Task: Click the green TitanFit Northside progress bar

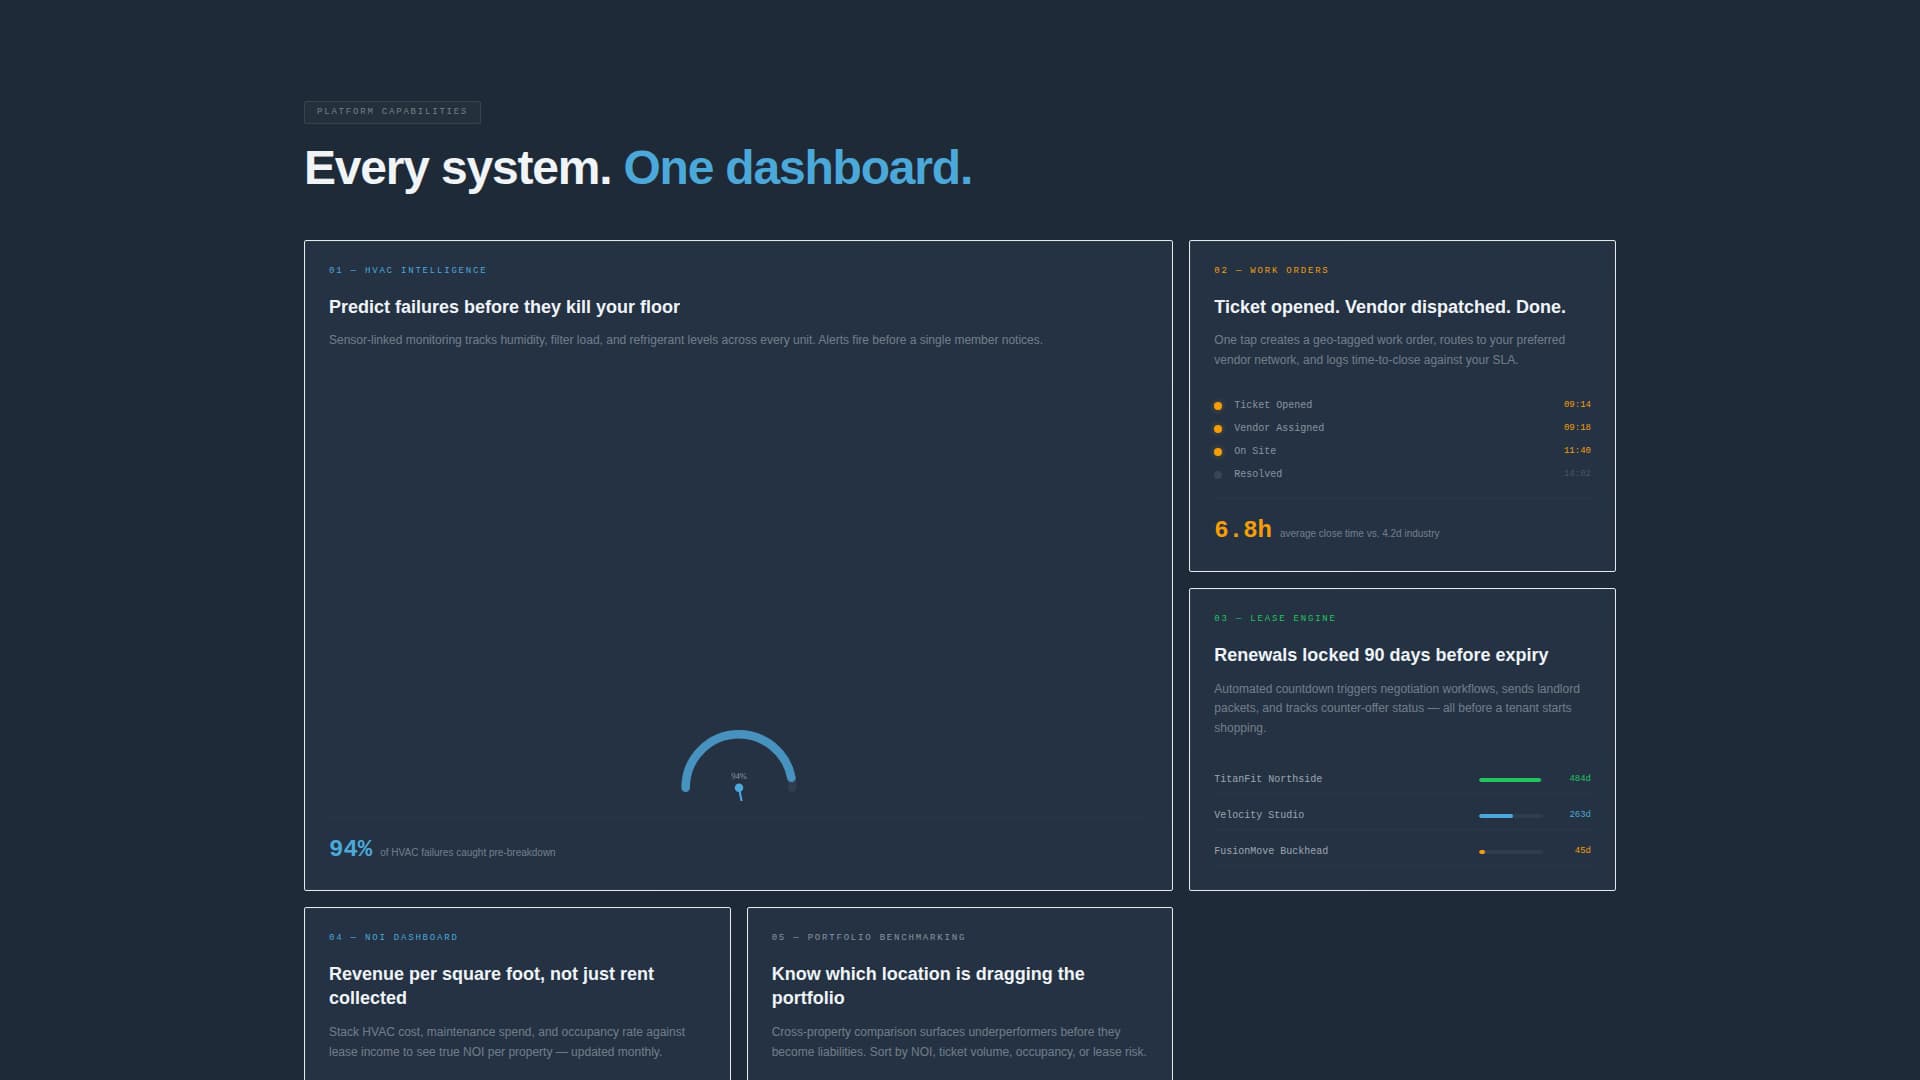Action: [x=1510, y=780]
